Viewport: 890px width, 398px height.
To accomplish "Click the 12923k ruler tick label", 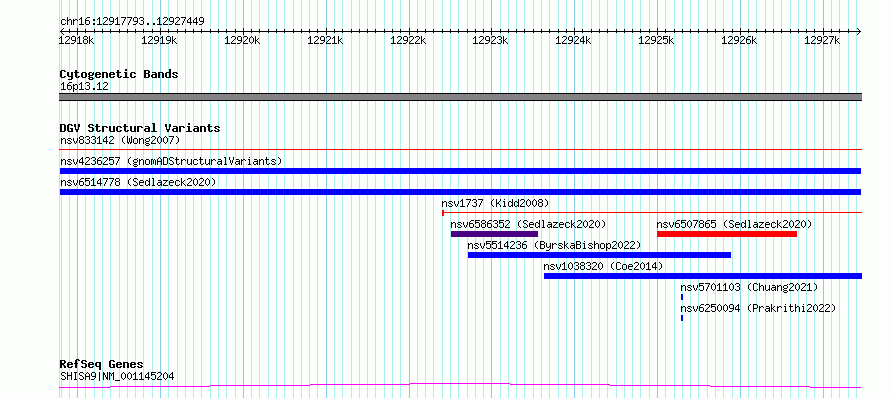I will (x=490, y=40).
